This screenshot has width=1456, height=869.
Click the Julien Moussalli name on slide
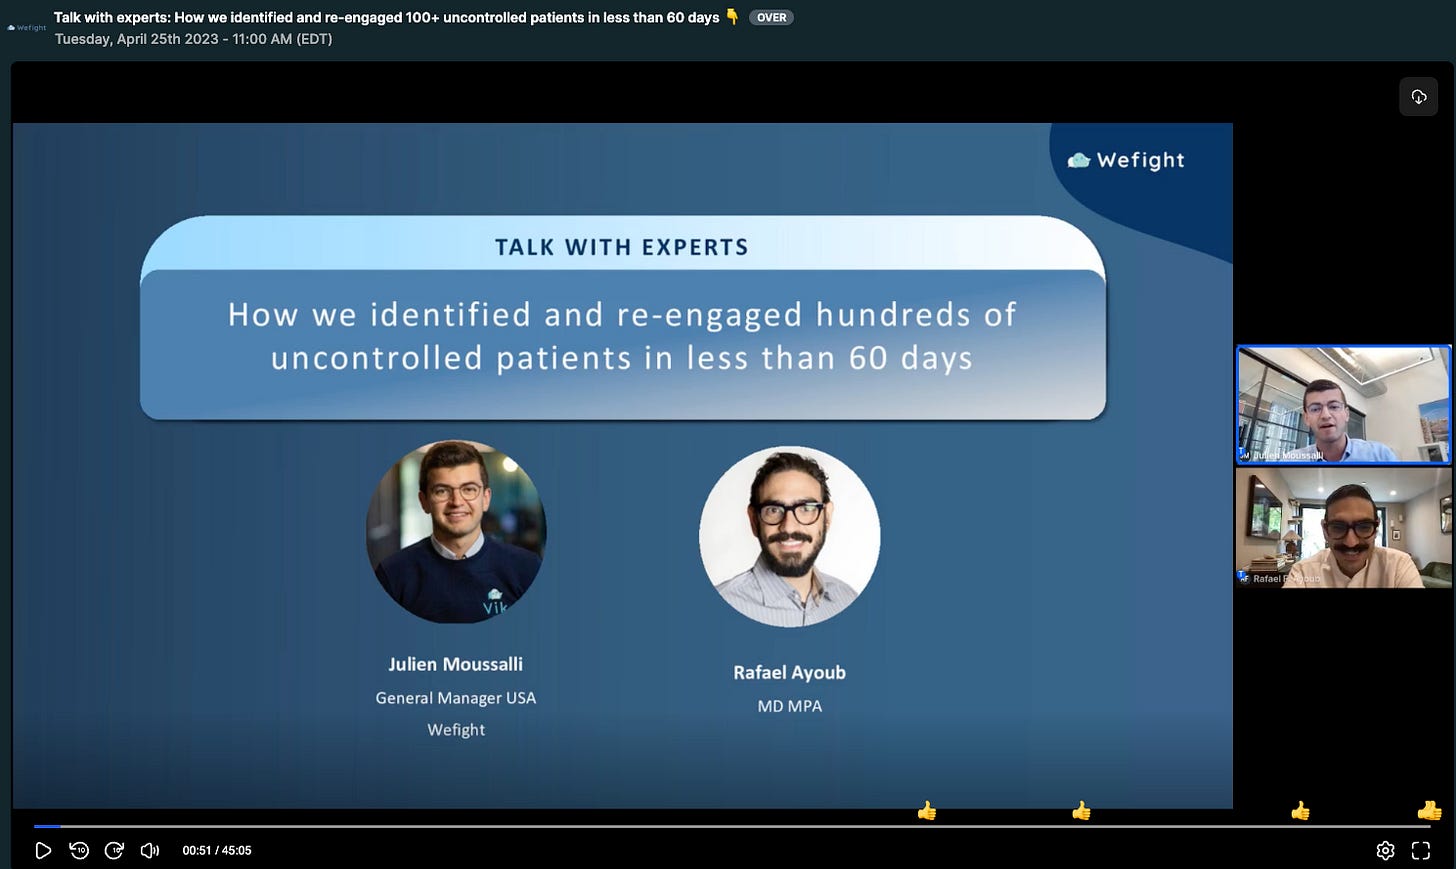click(x=455, y=664)
